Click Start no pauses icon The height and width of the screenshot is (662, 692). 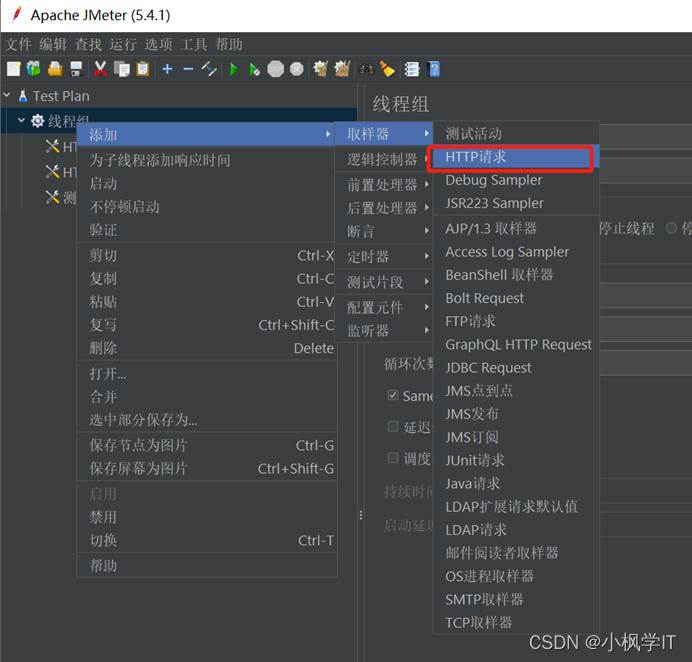(x=255, y=69)
